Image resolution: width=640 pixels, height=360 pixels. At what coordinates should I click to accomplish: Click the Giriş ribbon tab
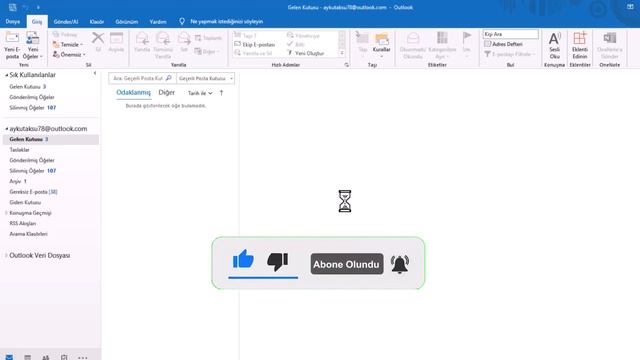(37, 22)
